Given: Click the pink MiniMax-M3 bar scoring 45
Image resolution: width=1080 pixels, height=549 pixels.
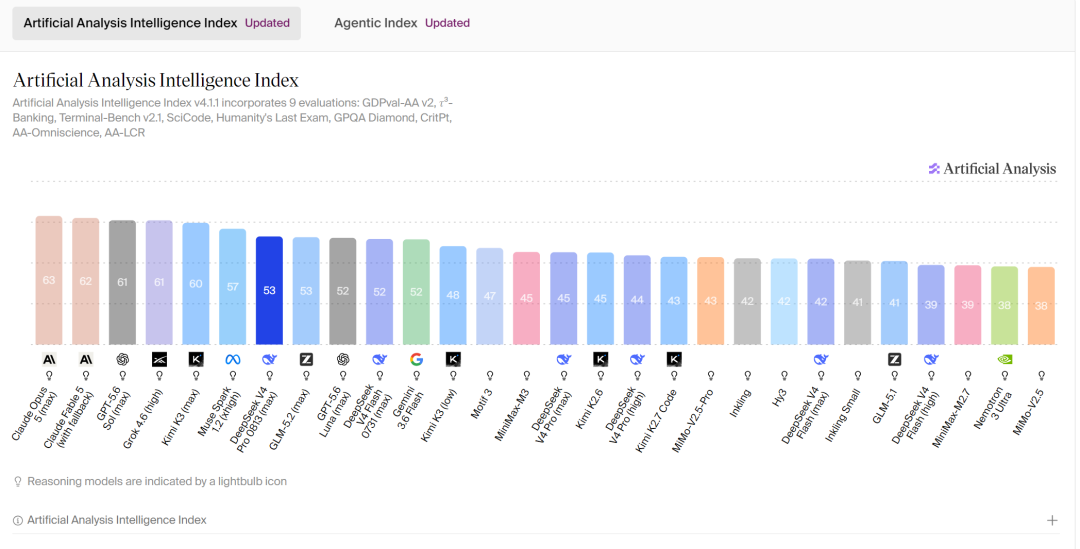Looking at the screenshot, I should (x=527, y=298).
